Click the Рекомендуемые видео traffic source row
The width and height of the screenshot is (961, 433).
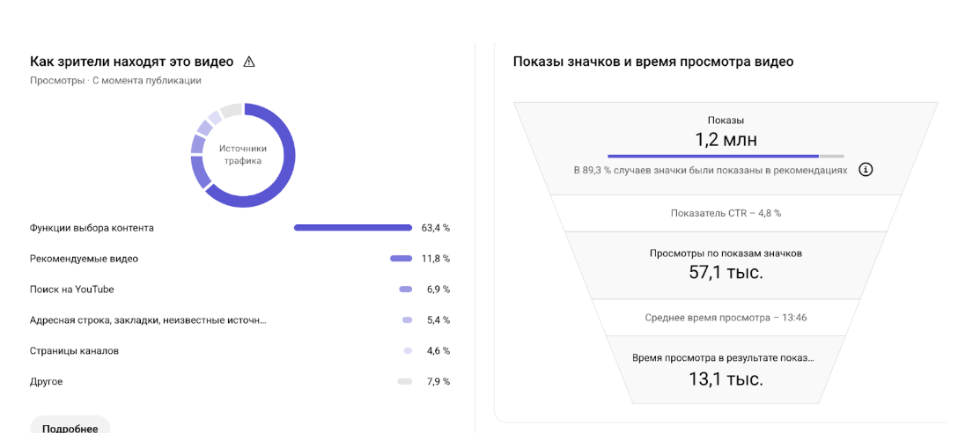click(x=84, y=259)
